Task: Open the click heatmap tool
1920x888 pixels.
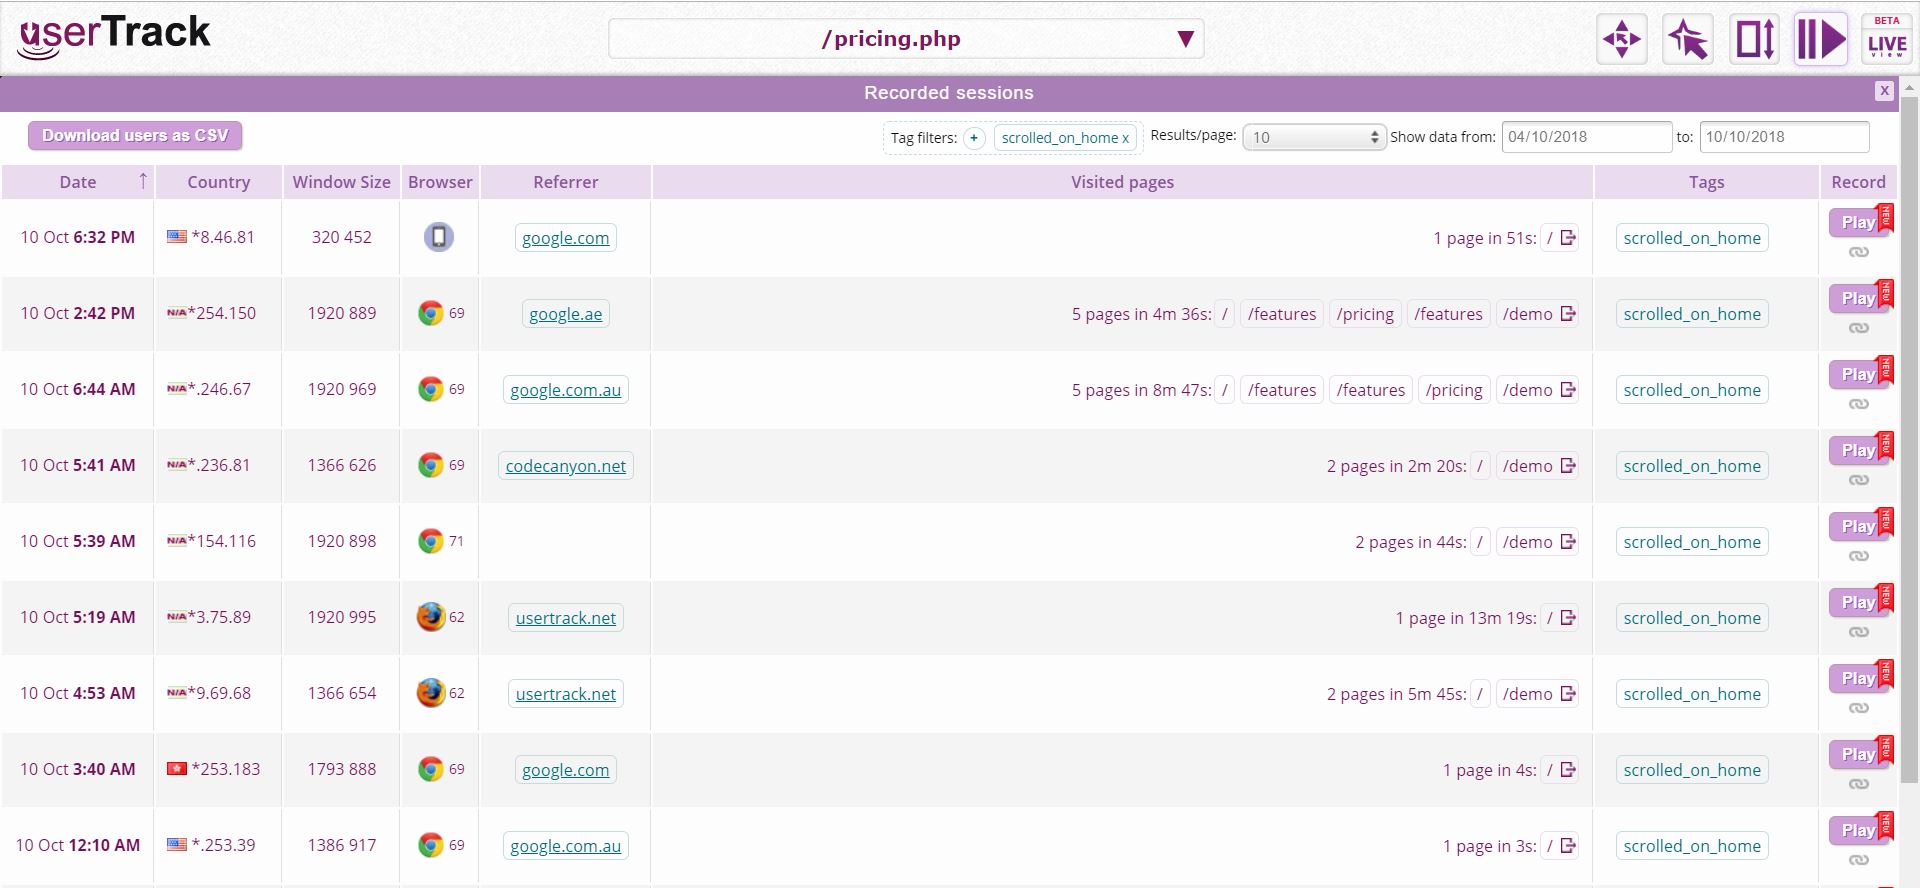Action: (x=1688, y=40)
